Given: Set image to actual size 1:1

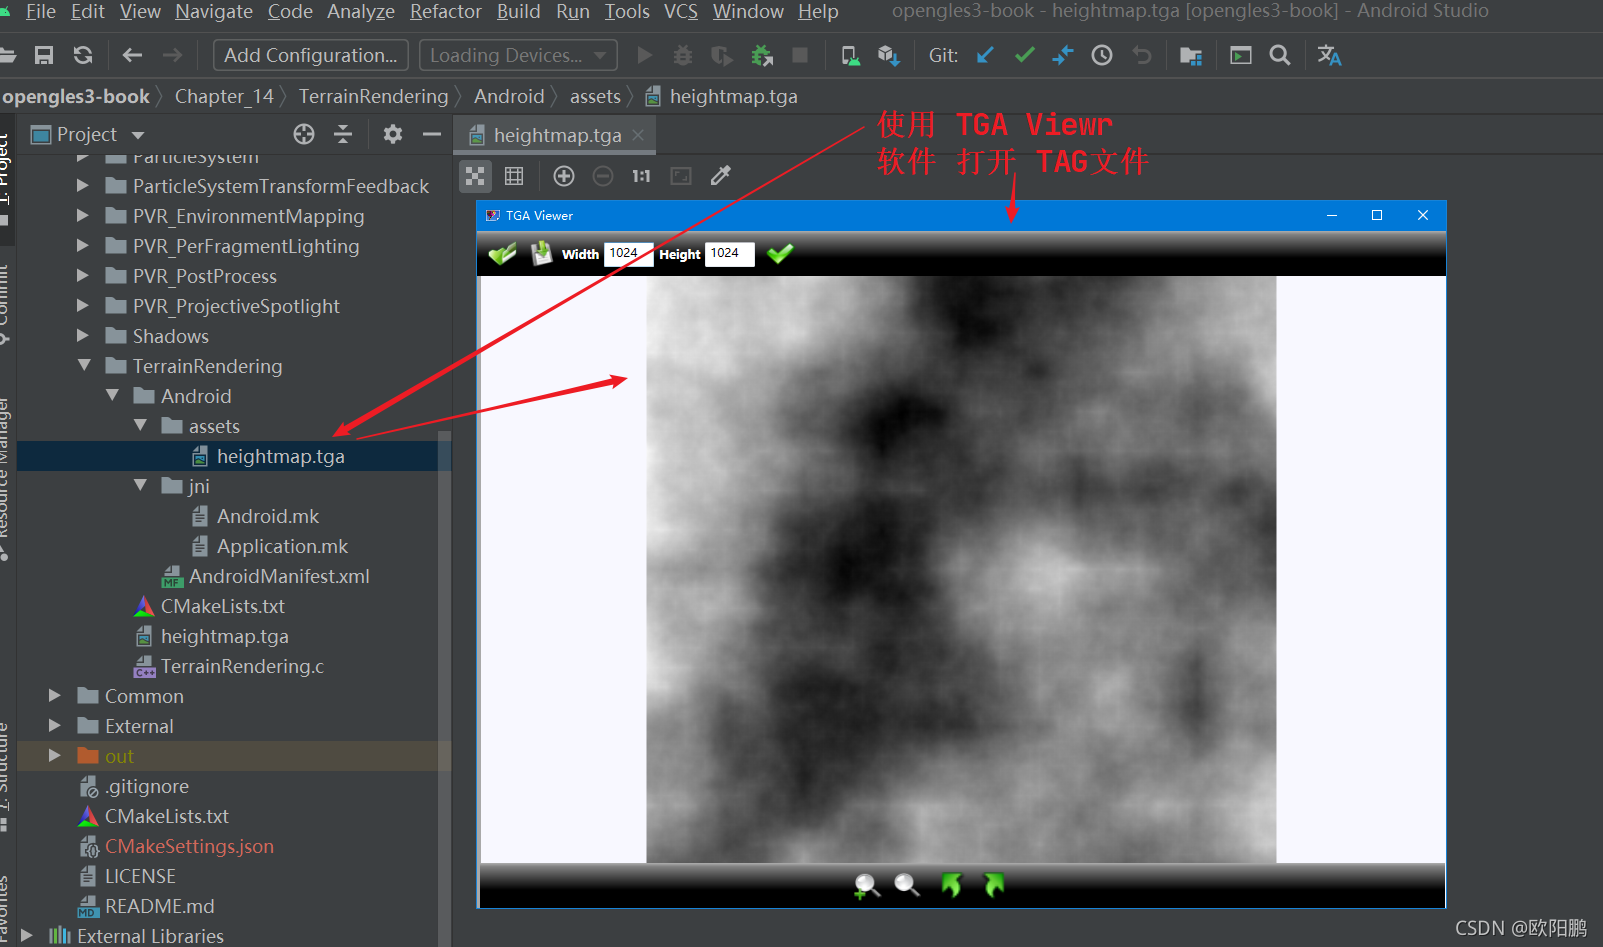Looking at the screenshot, I should tap(641, 176).
